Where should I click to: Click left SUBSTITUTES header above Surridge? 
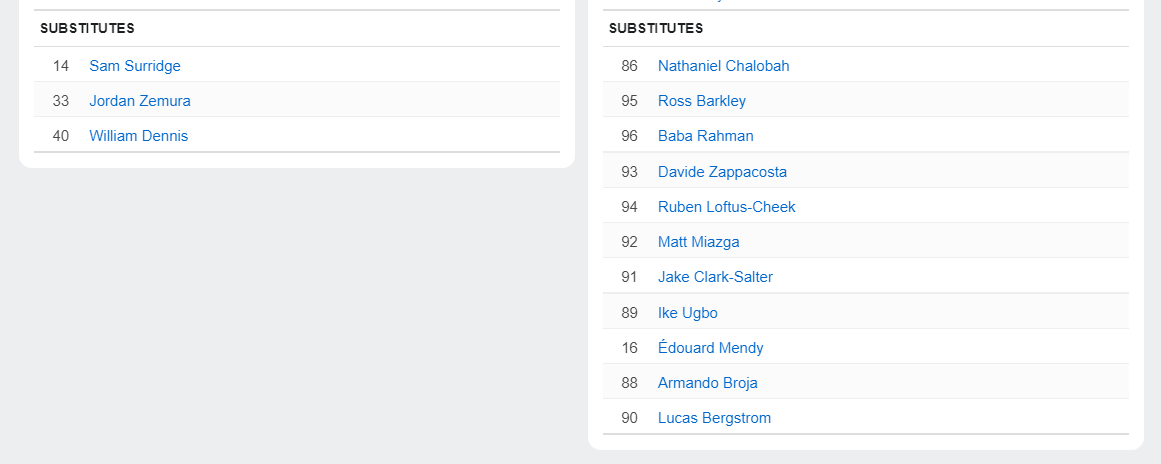tap(87, 29)
